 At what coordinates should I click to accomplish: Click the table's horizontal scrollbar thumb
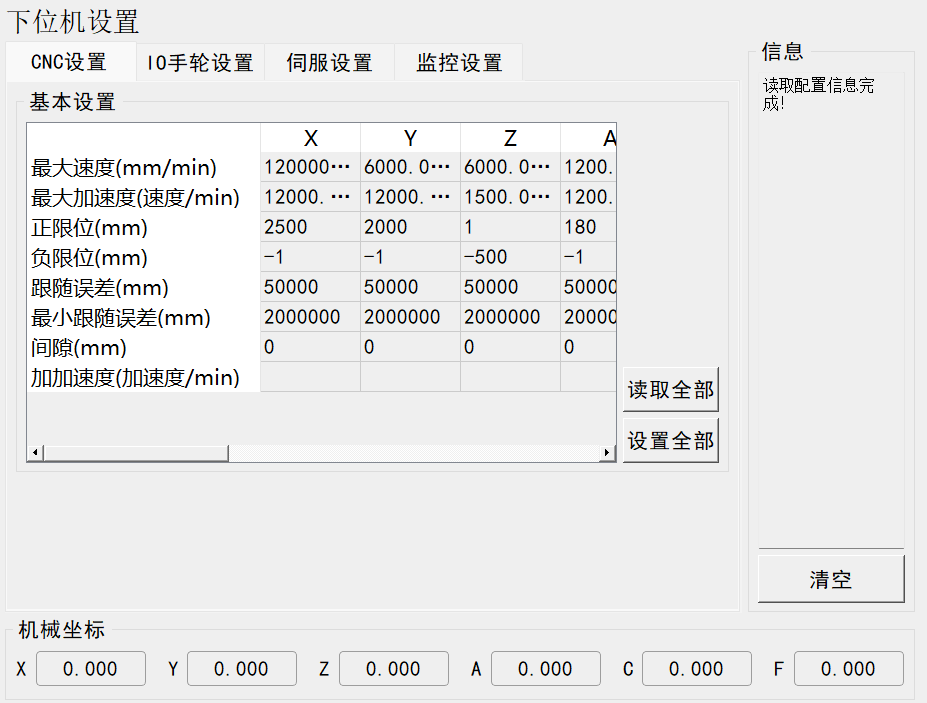135,453
